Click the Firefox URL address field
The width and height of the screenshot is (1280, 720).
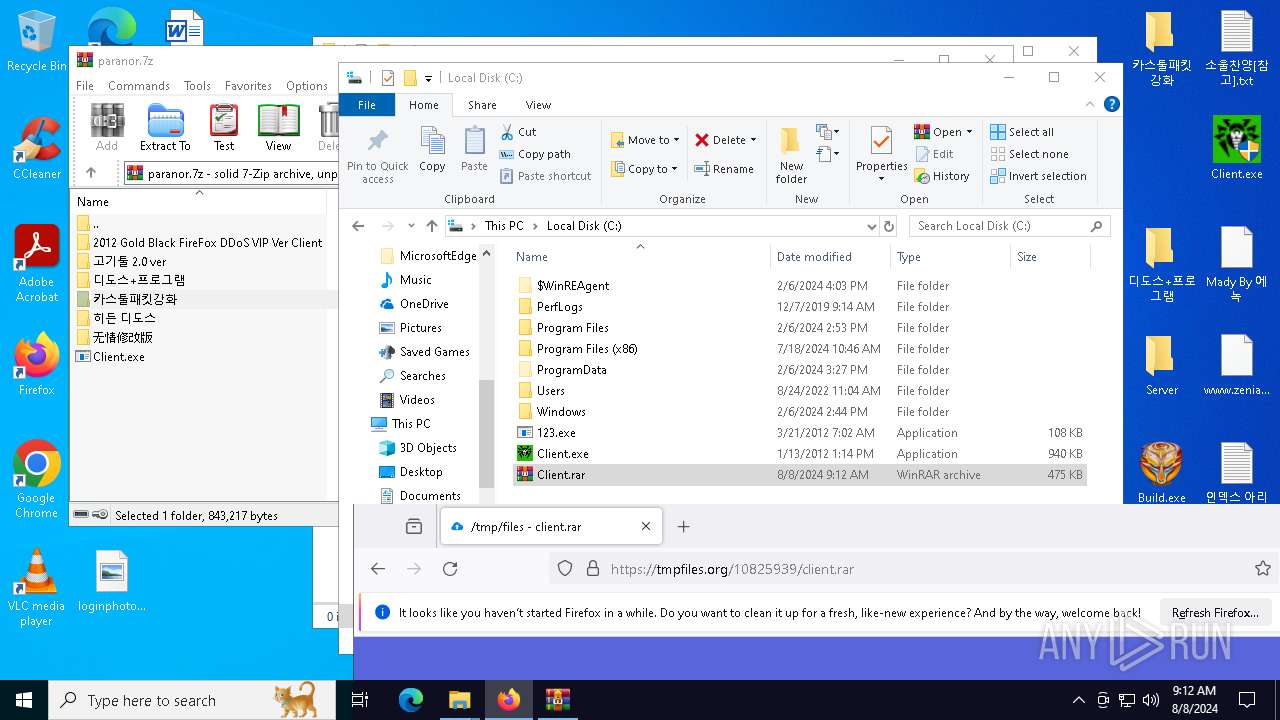point(900,568)
